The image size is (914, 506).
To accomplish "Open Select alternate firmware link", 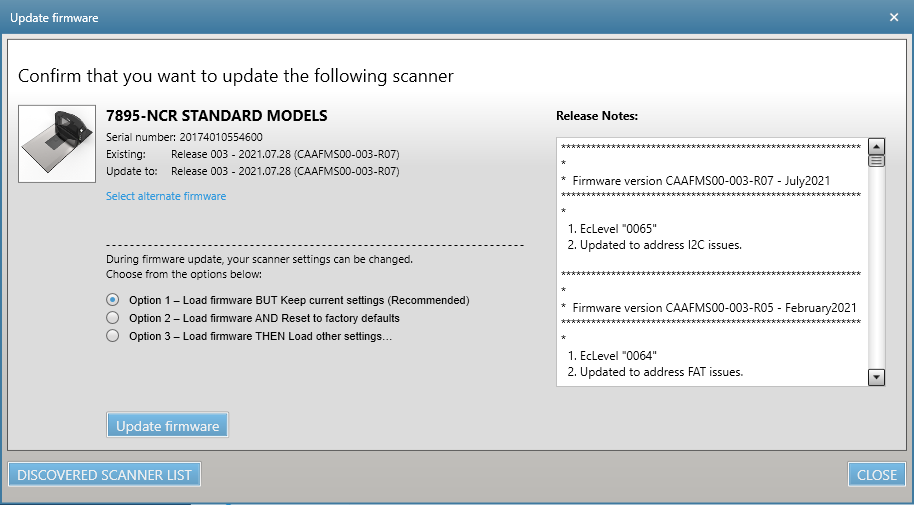I will click(166, 196).
